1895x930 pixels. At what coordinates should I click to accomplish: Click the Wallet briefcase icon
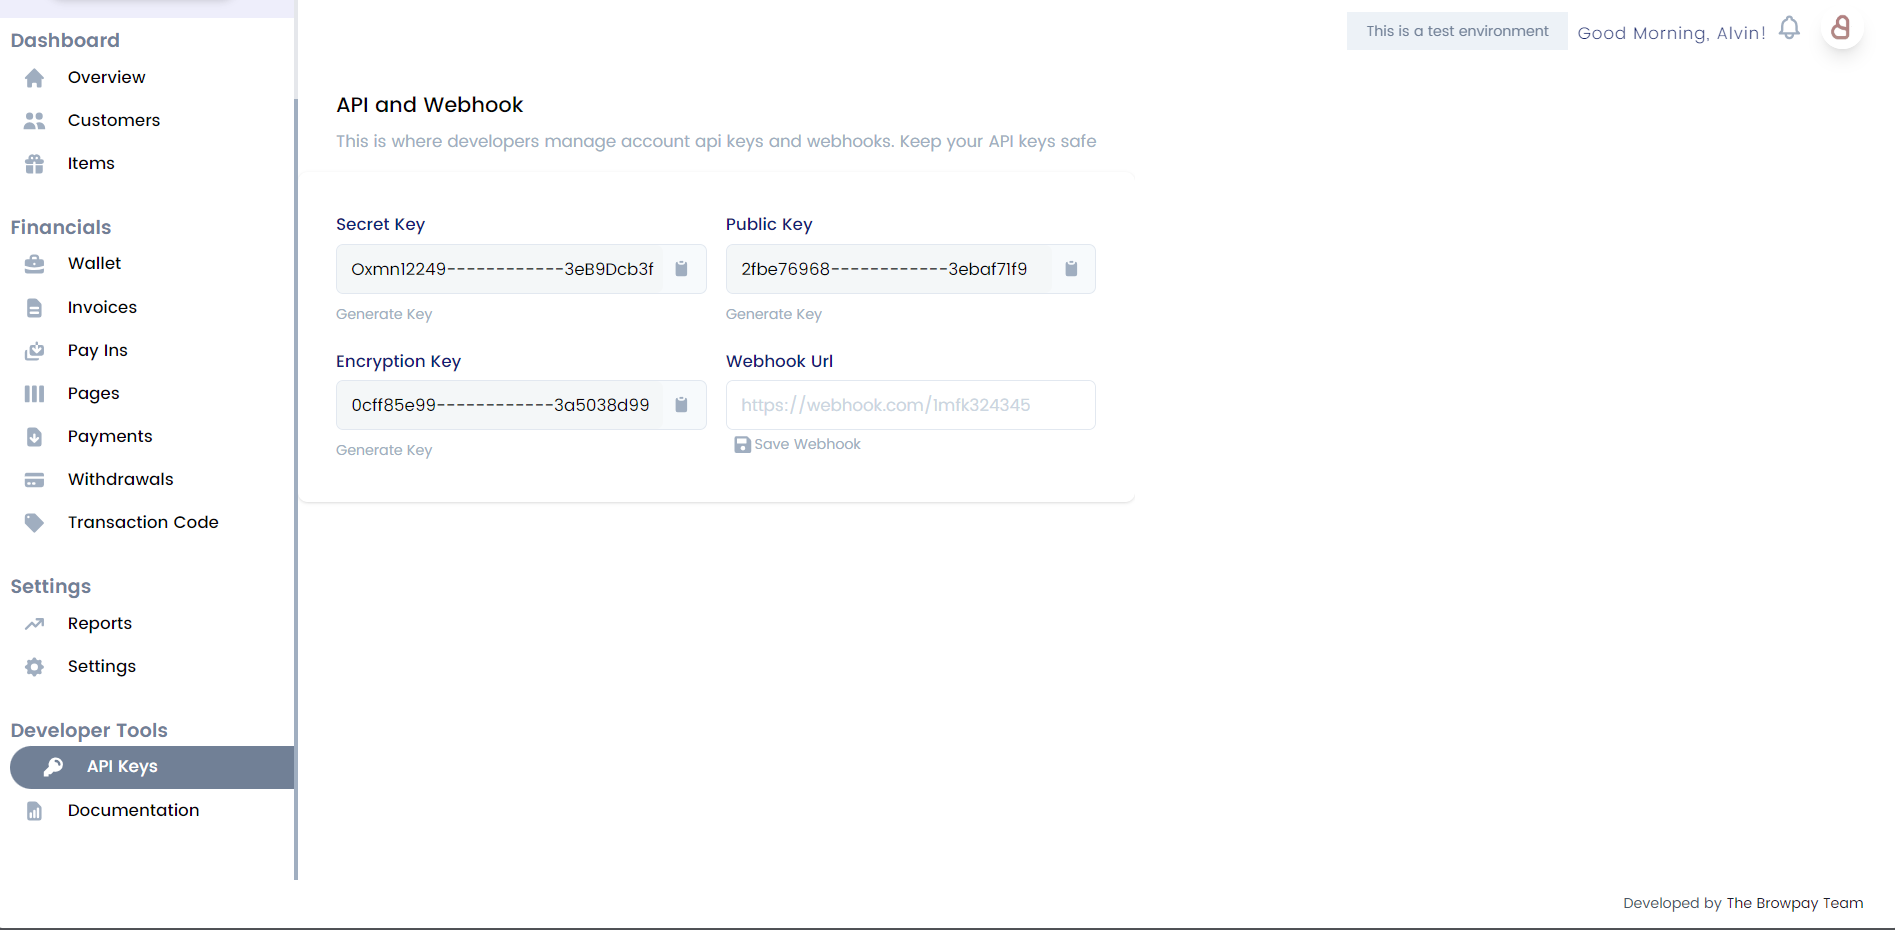35,264
